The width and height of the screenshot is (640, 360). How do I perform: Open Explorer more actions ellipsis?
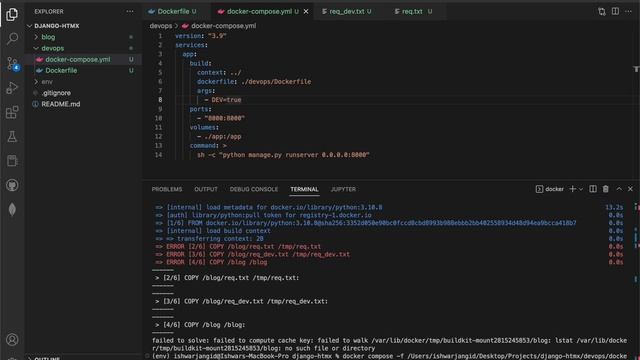pyautogui.click(x=130, y=11)
